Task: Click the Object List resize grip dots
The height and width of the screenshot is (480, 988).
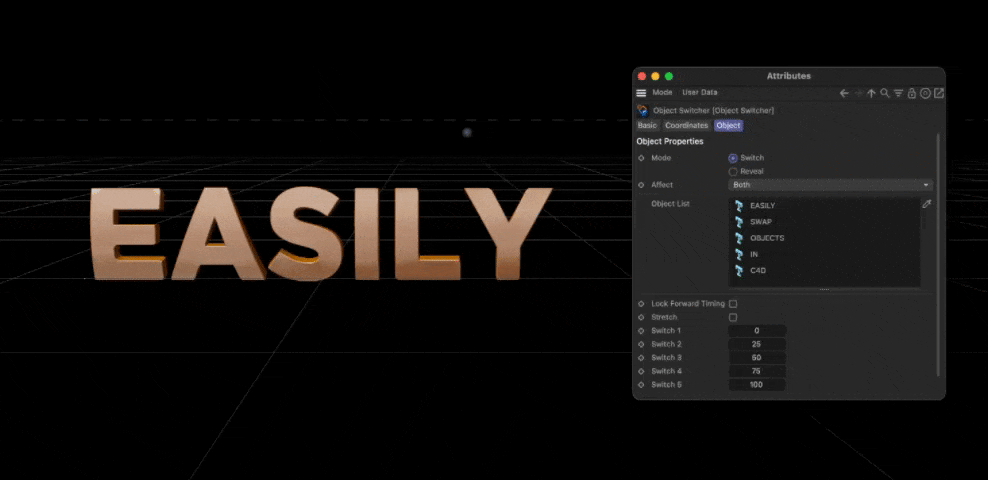Action: [x=824, y=290]
